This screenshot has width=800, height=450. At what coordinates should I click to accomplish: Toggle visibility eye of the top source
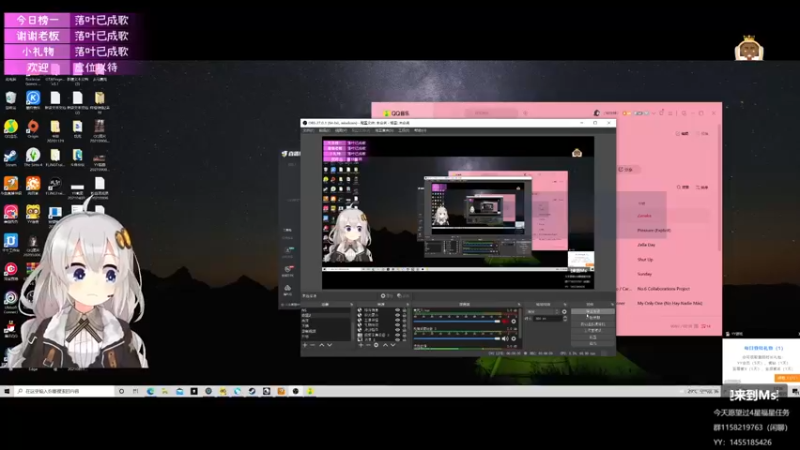(x=397, y=310)
